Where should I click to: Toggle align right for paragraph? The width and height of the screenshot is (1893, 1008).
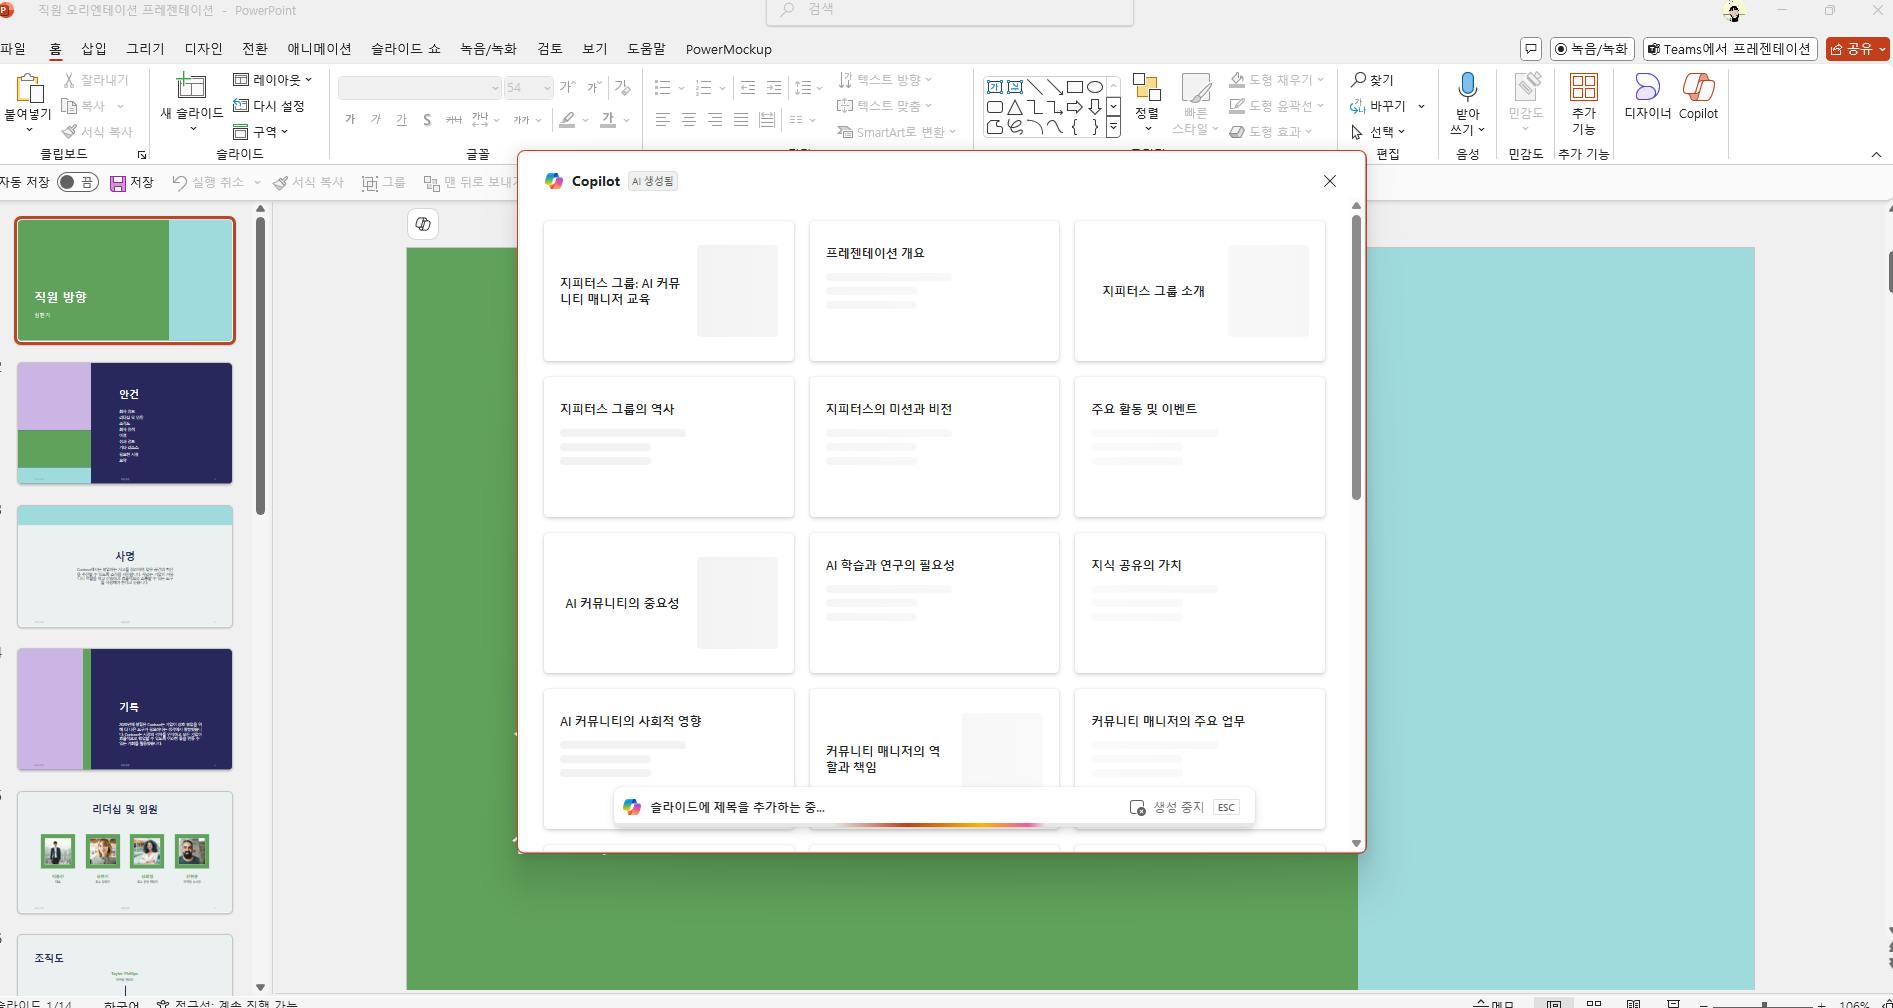(x=714, y=120)
